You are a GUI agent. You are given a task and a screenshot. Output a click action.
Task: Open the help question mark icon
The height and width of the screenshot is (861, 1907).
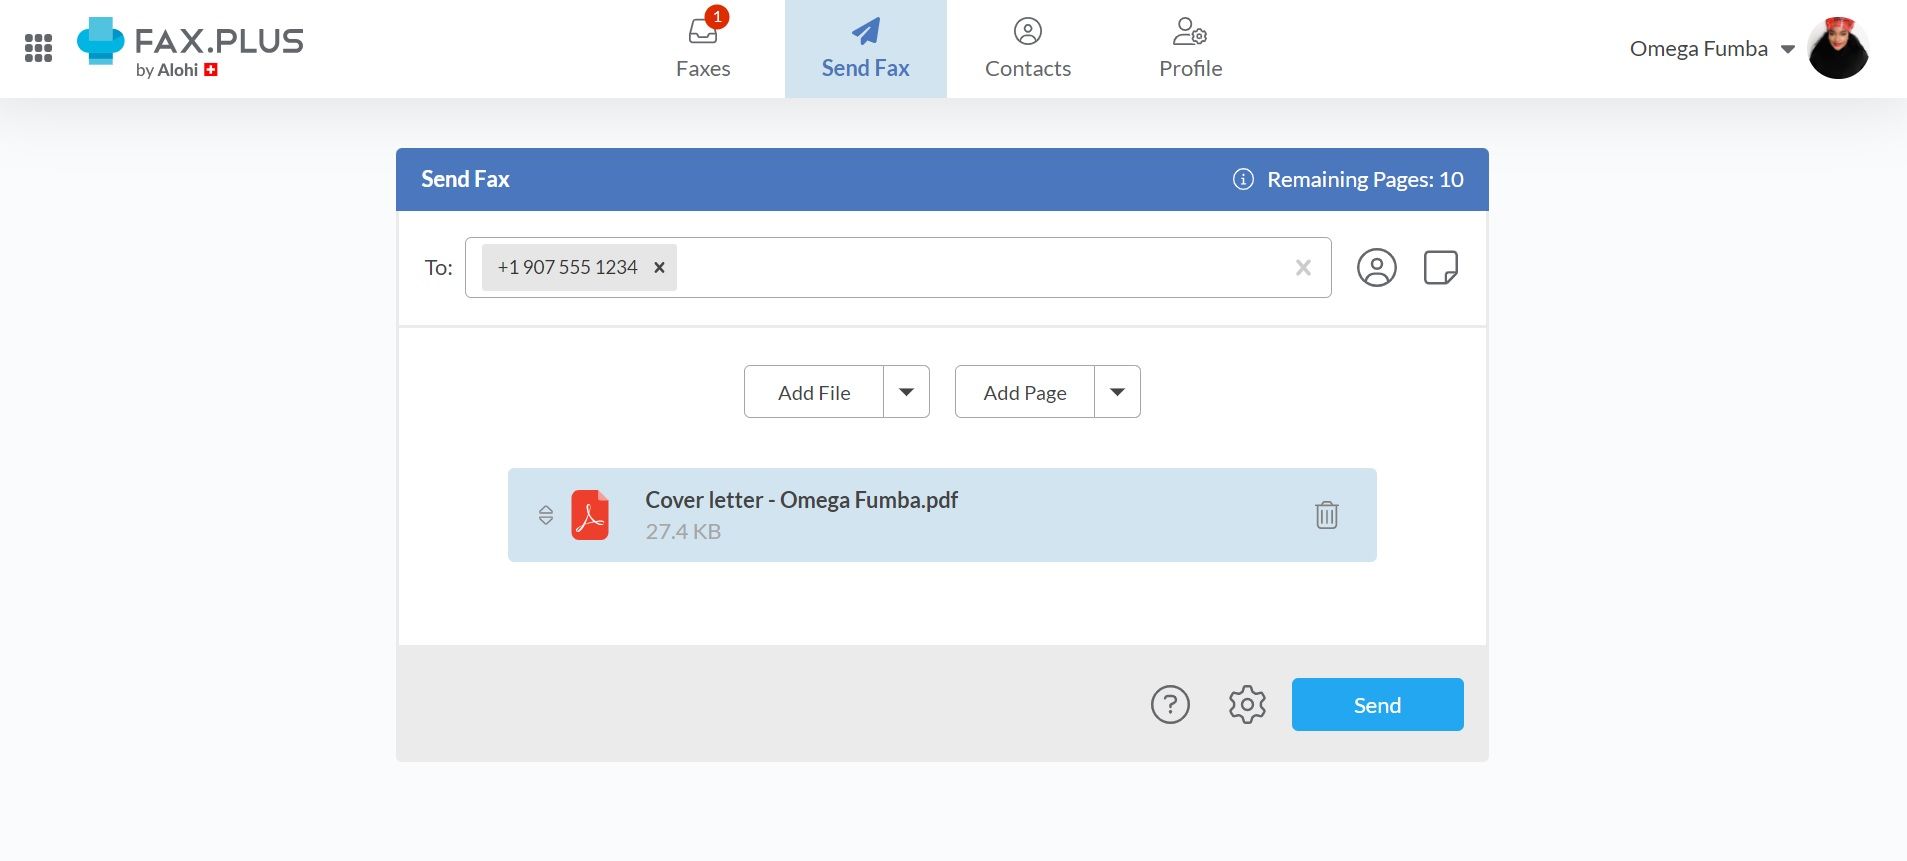click(x=1170, y=705)
